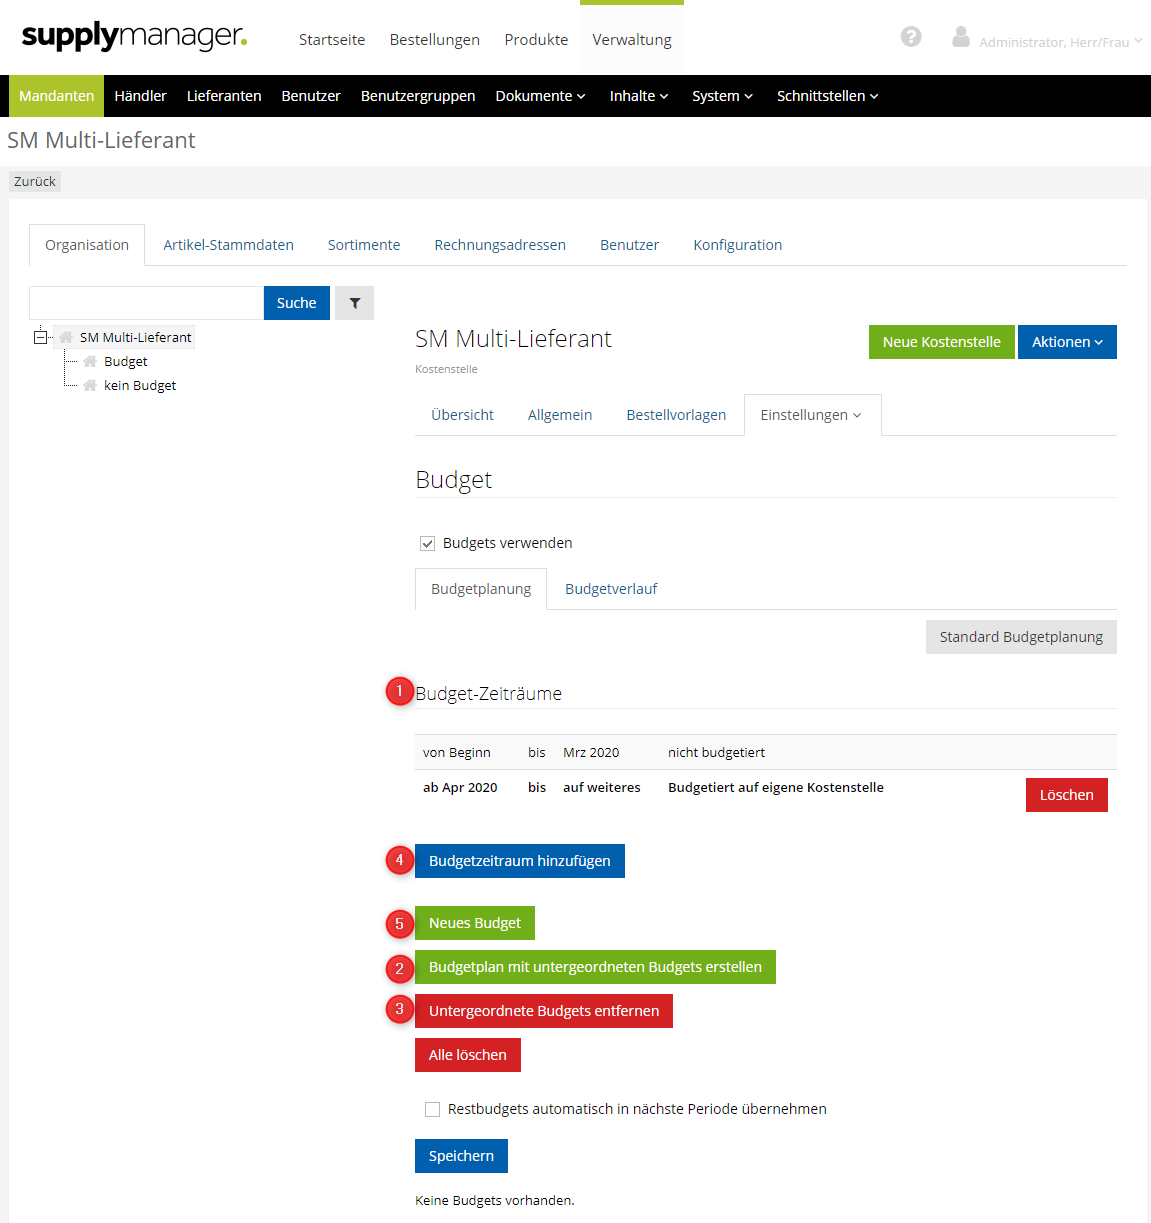
Task: Click house icon beside 'kein Budget' node
Action: [x=90, y=385]
